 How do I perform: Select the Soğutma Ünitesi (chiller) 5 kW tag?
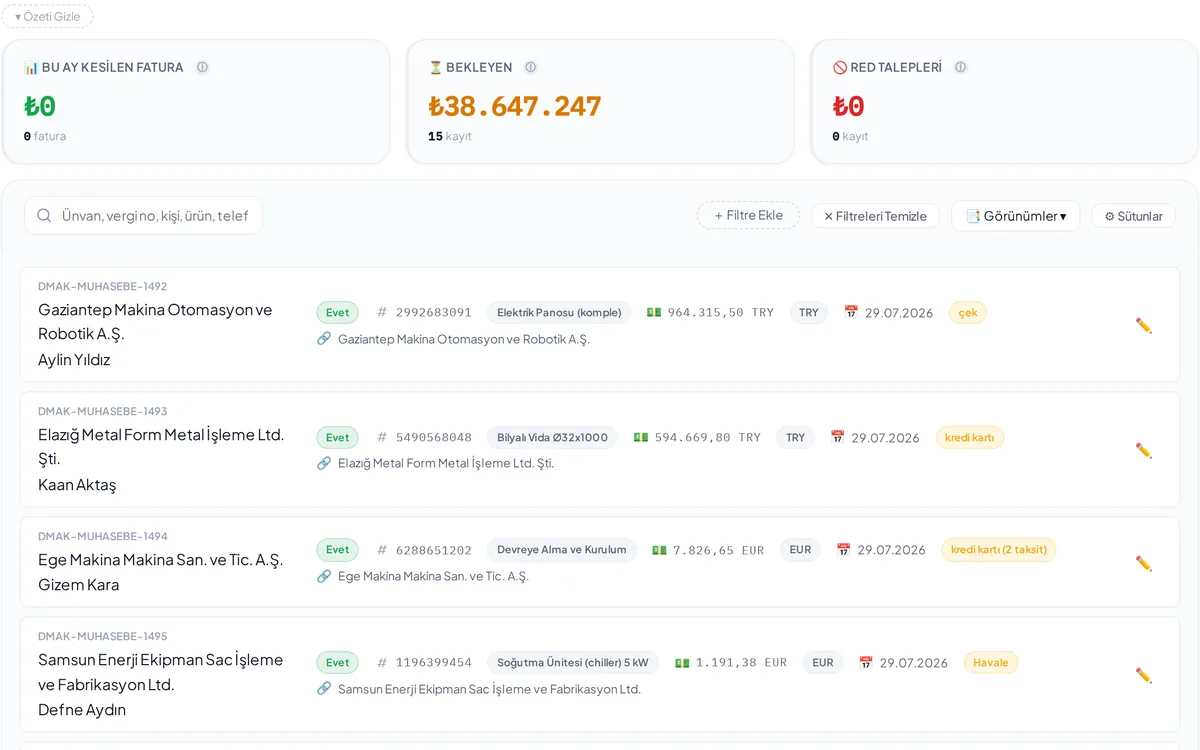point(573,662)
